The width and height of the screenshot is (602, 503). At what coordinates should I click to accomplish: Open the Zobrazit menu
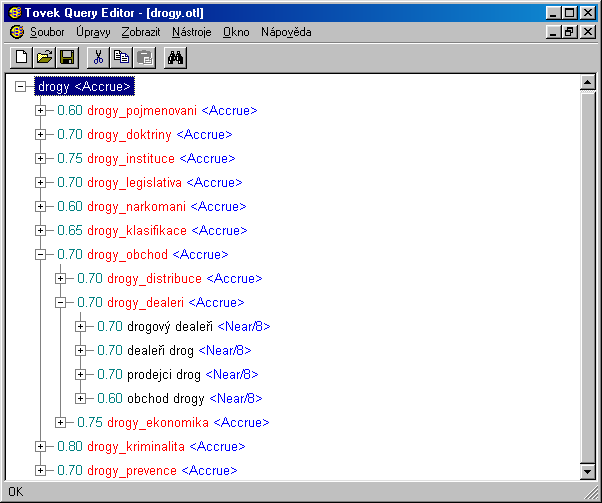141,32
